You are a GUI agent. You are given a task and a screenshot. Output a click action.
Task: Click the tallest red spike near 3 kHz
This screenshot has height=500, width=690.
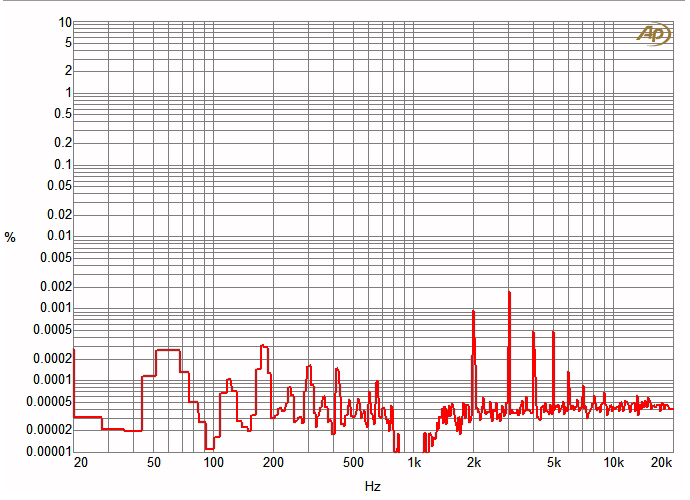tap(509, 352)
